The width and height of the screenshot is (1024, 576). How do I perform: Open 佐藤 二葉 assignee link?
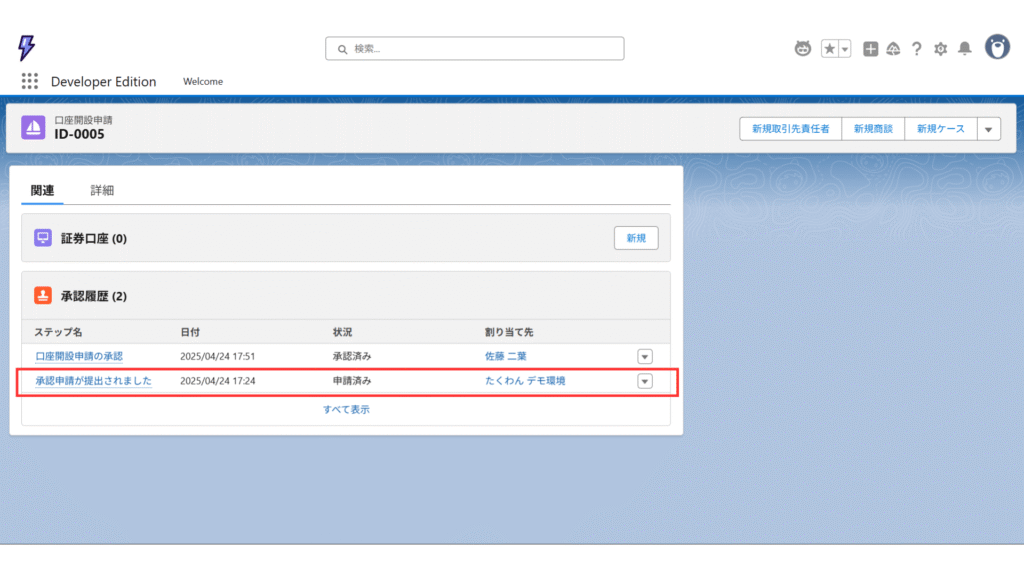(x=505, y=356)
